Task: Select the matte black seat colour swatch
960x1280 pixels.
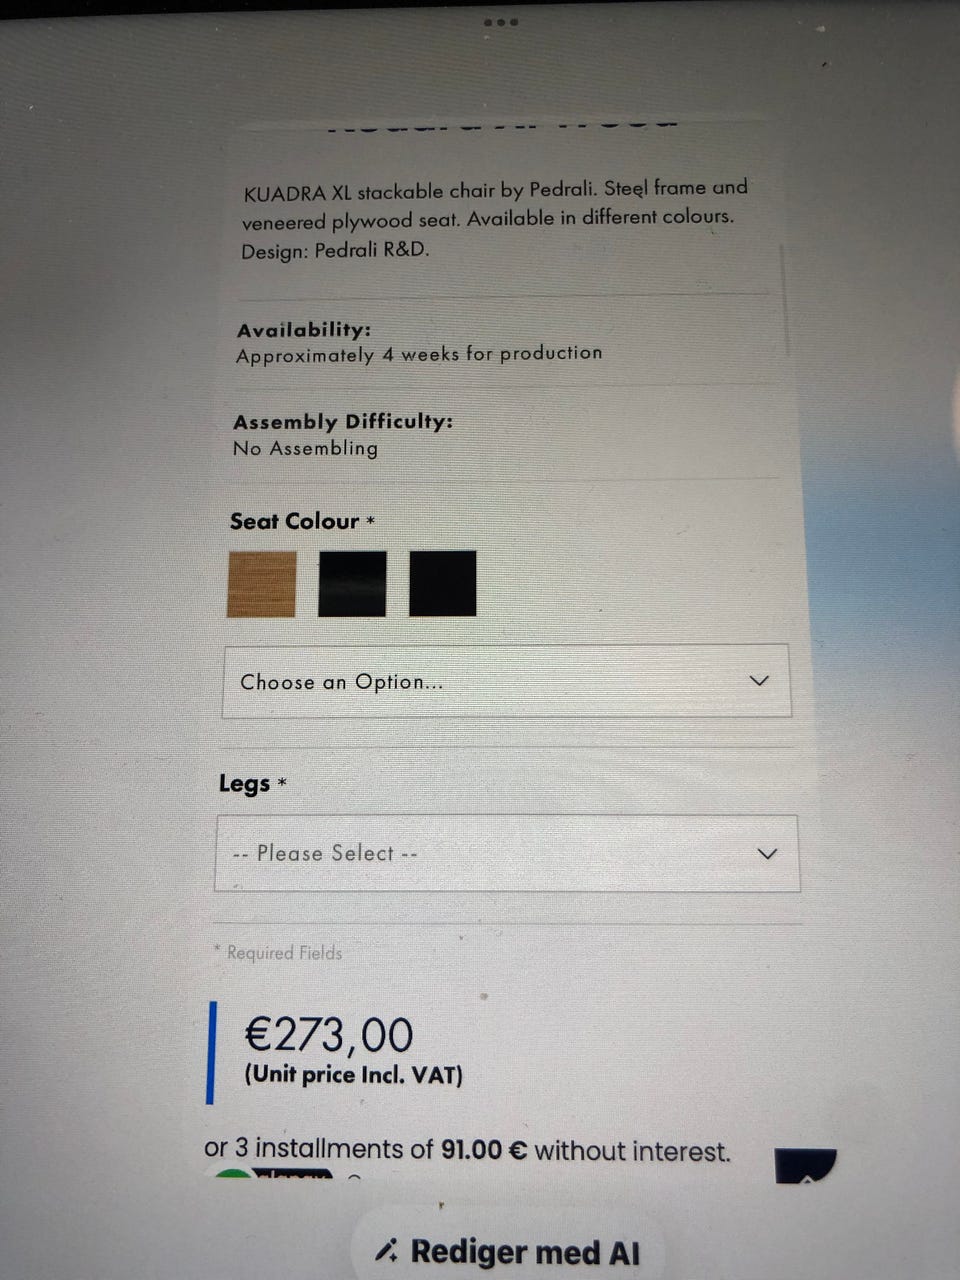Action: (443, 583)
